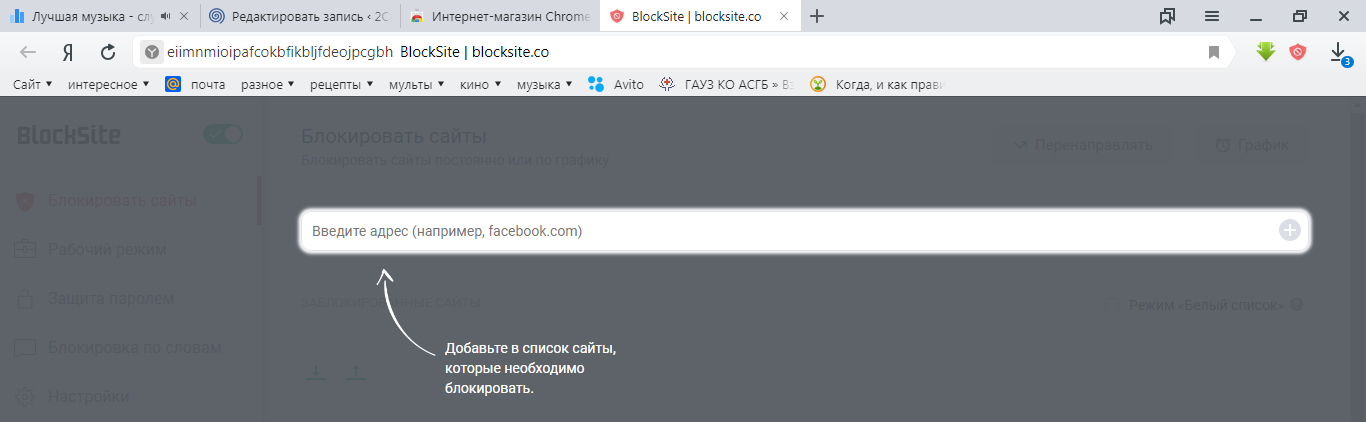Reload the current page
Screen dimensions: 1366x422
click(x=108, y=53)
